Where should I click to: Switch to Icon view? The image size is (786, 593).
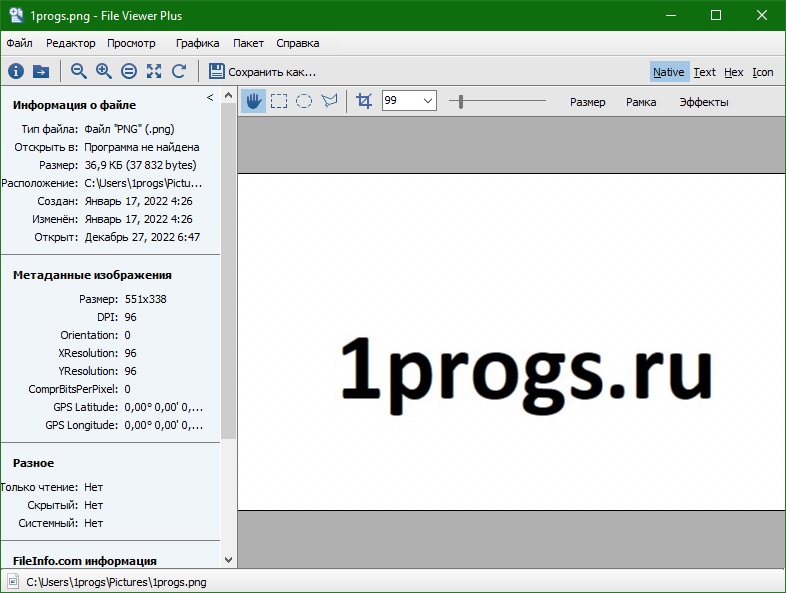tap(762, 72)
